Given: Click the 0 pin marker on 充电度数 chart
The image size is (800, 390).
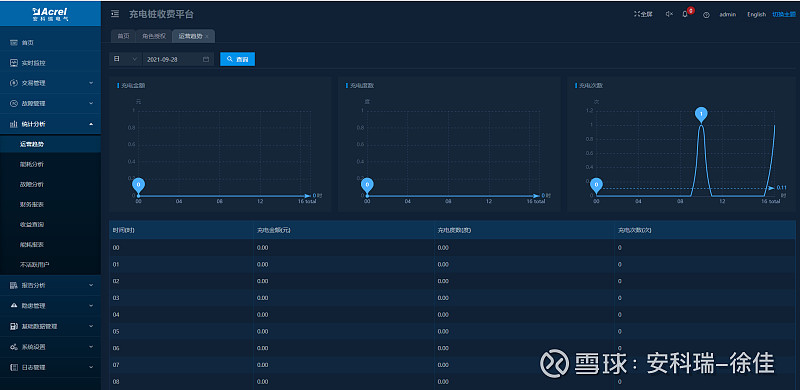Looking at the screenshot, I should tap(367, 184).
